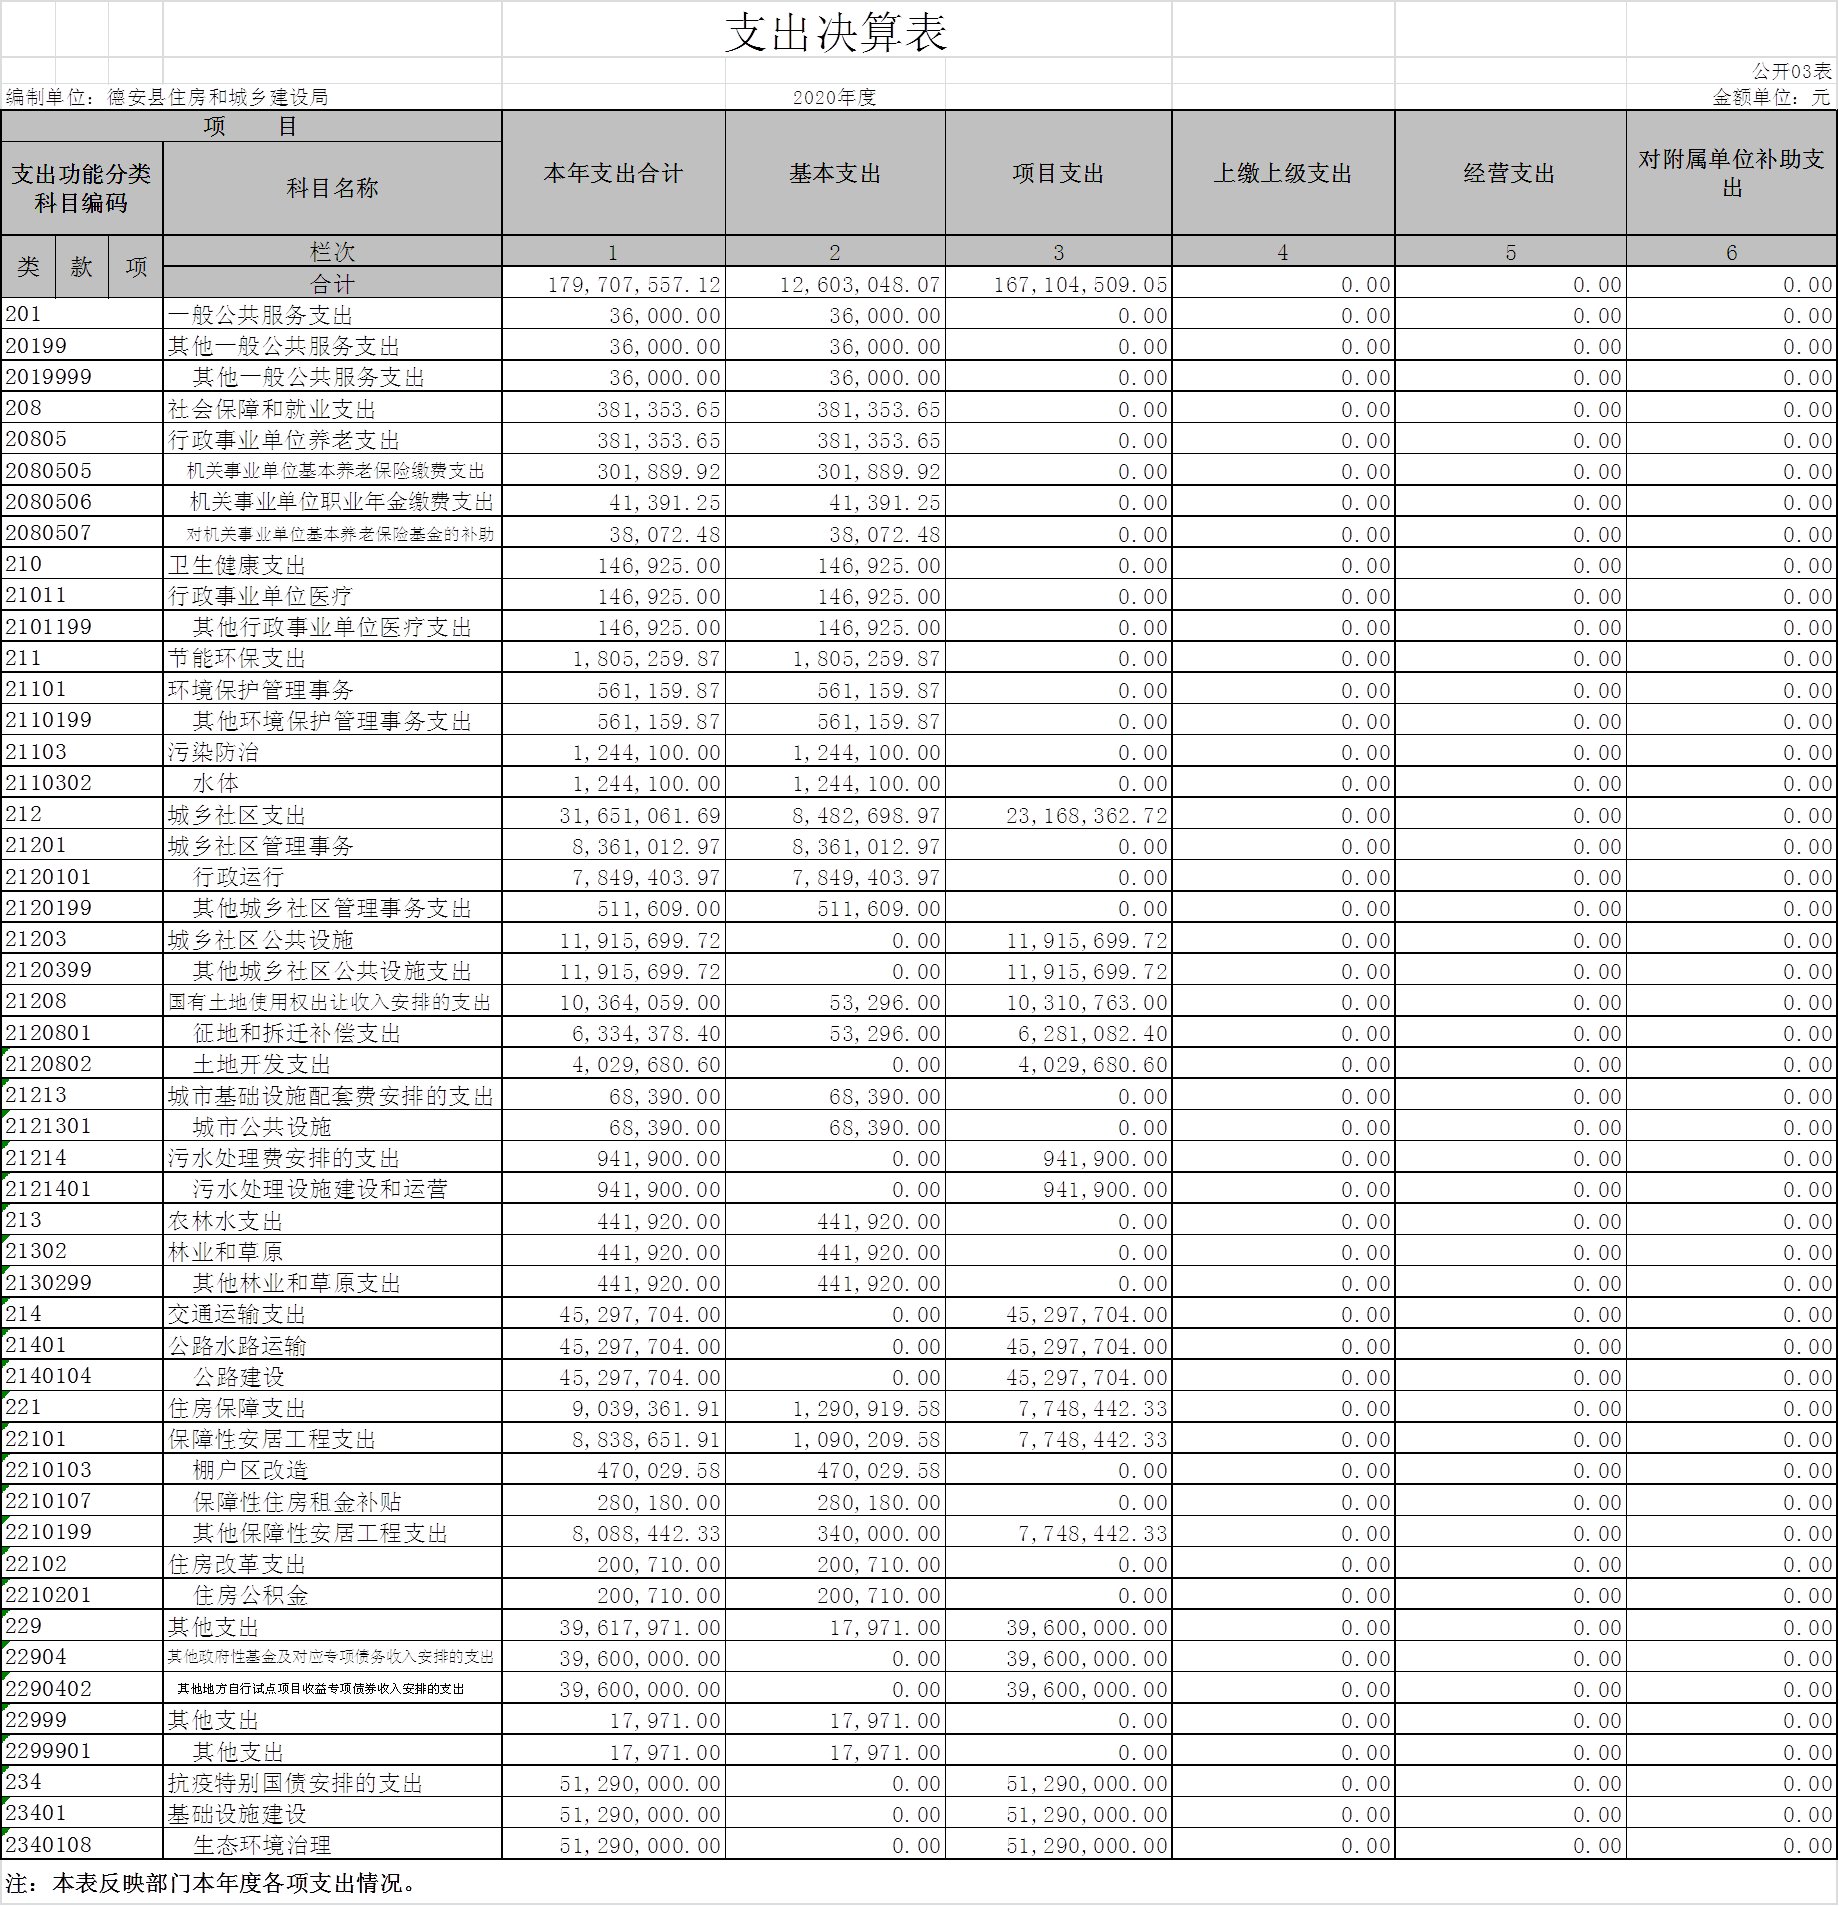
Task: Select the 12,603,048.07 basic expenditure cell
Action: click(859, 285)
